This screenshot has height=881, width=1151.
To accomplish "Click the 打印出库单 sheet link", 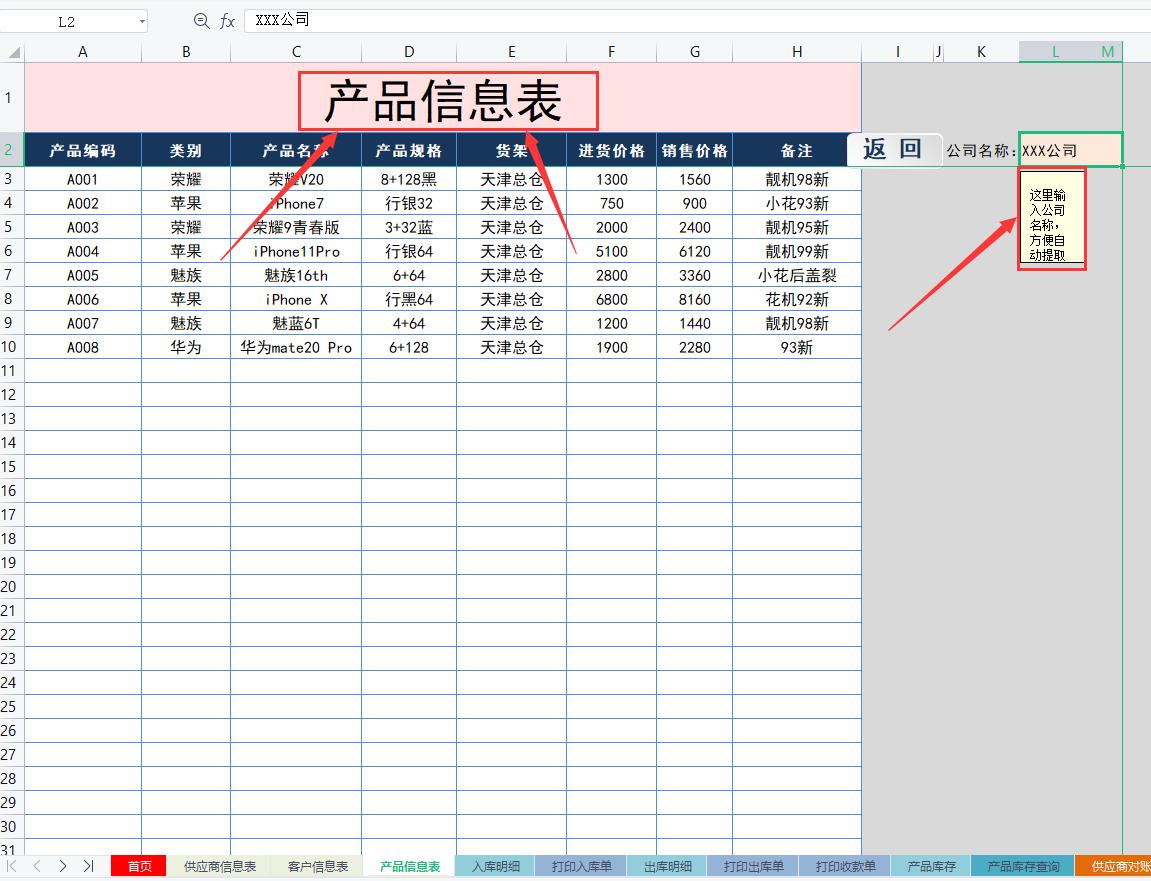I will click(751, 866).
